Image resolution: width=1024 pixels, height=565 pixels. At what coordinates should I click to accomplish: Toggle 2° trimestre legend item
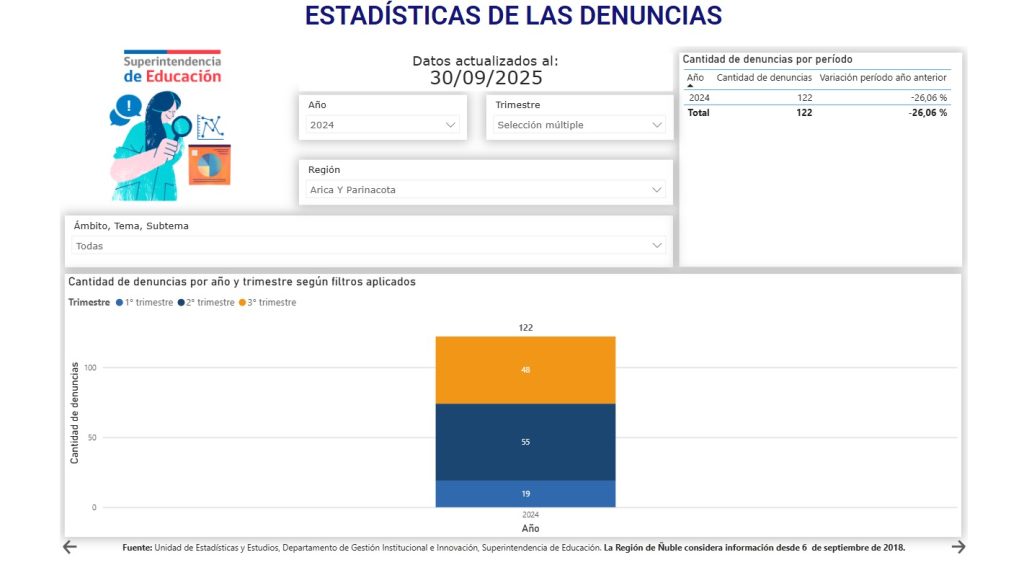pos(209,302)
